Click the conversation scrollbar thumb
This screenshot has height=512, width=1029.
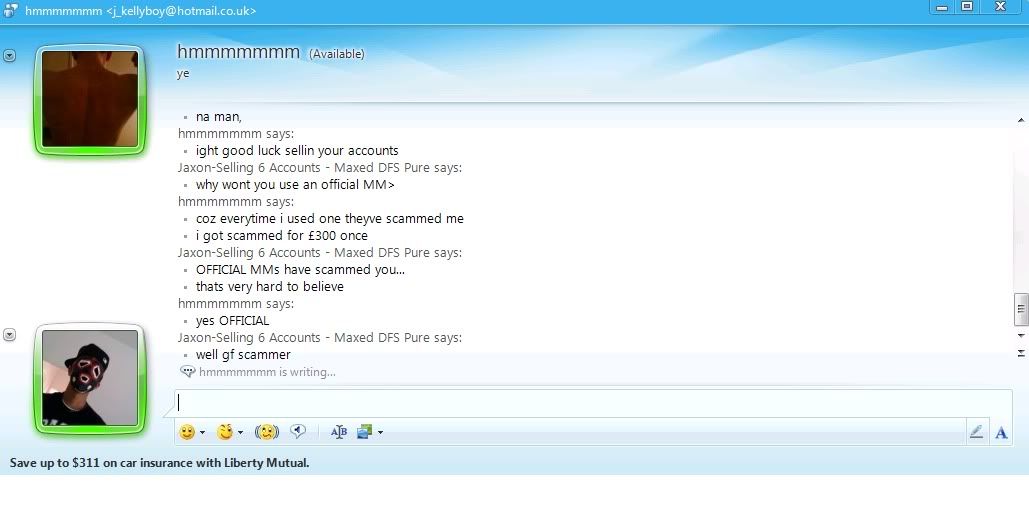pyautogui.click(x=1020, y=310)
